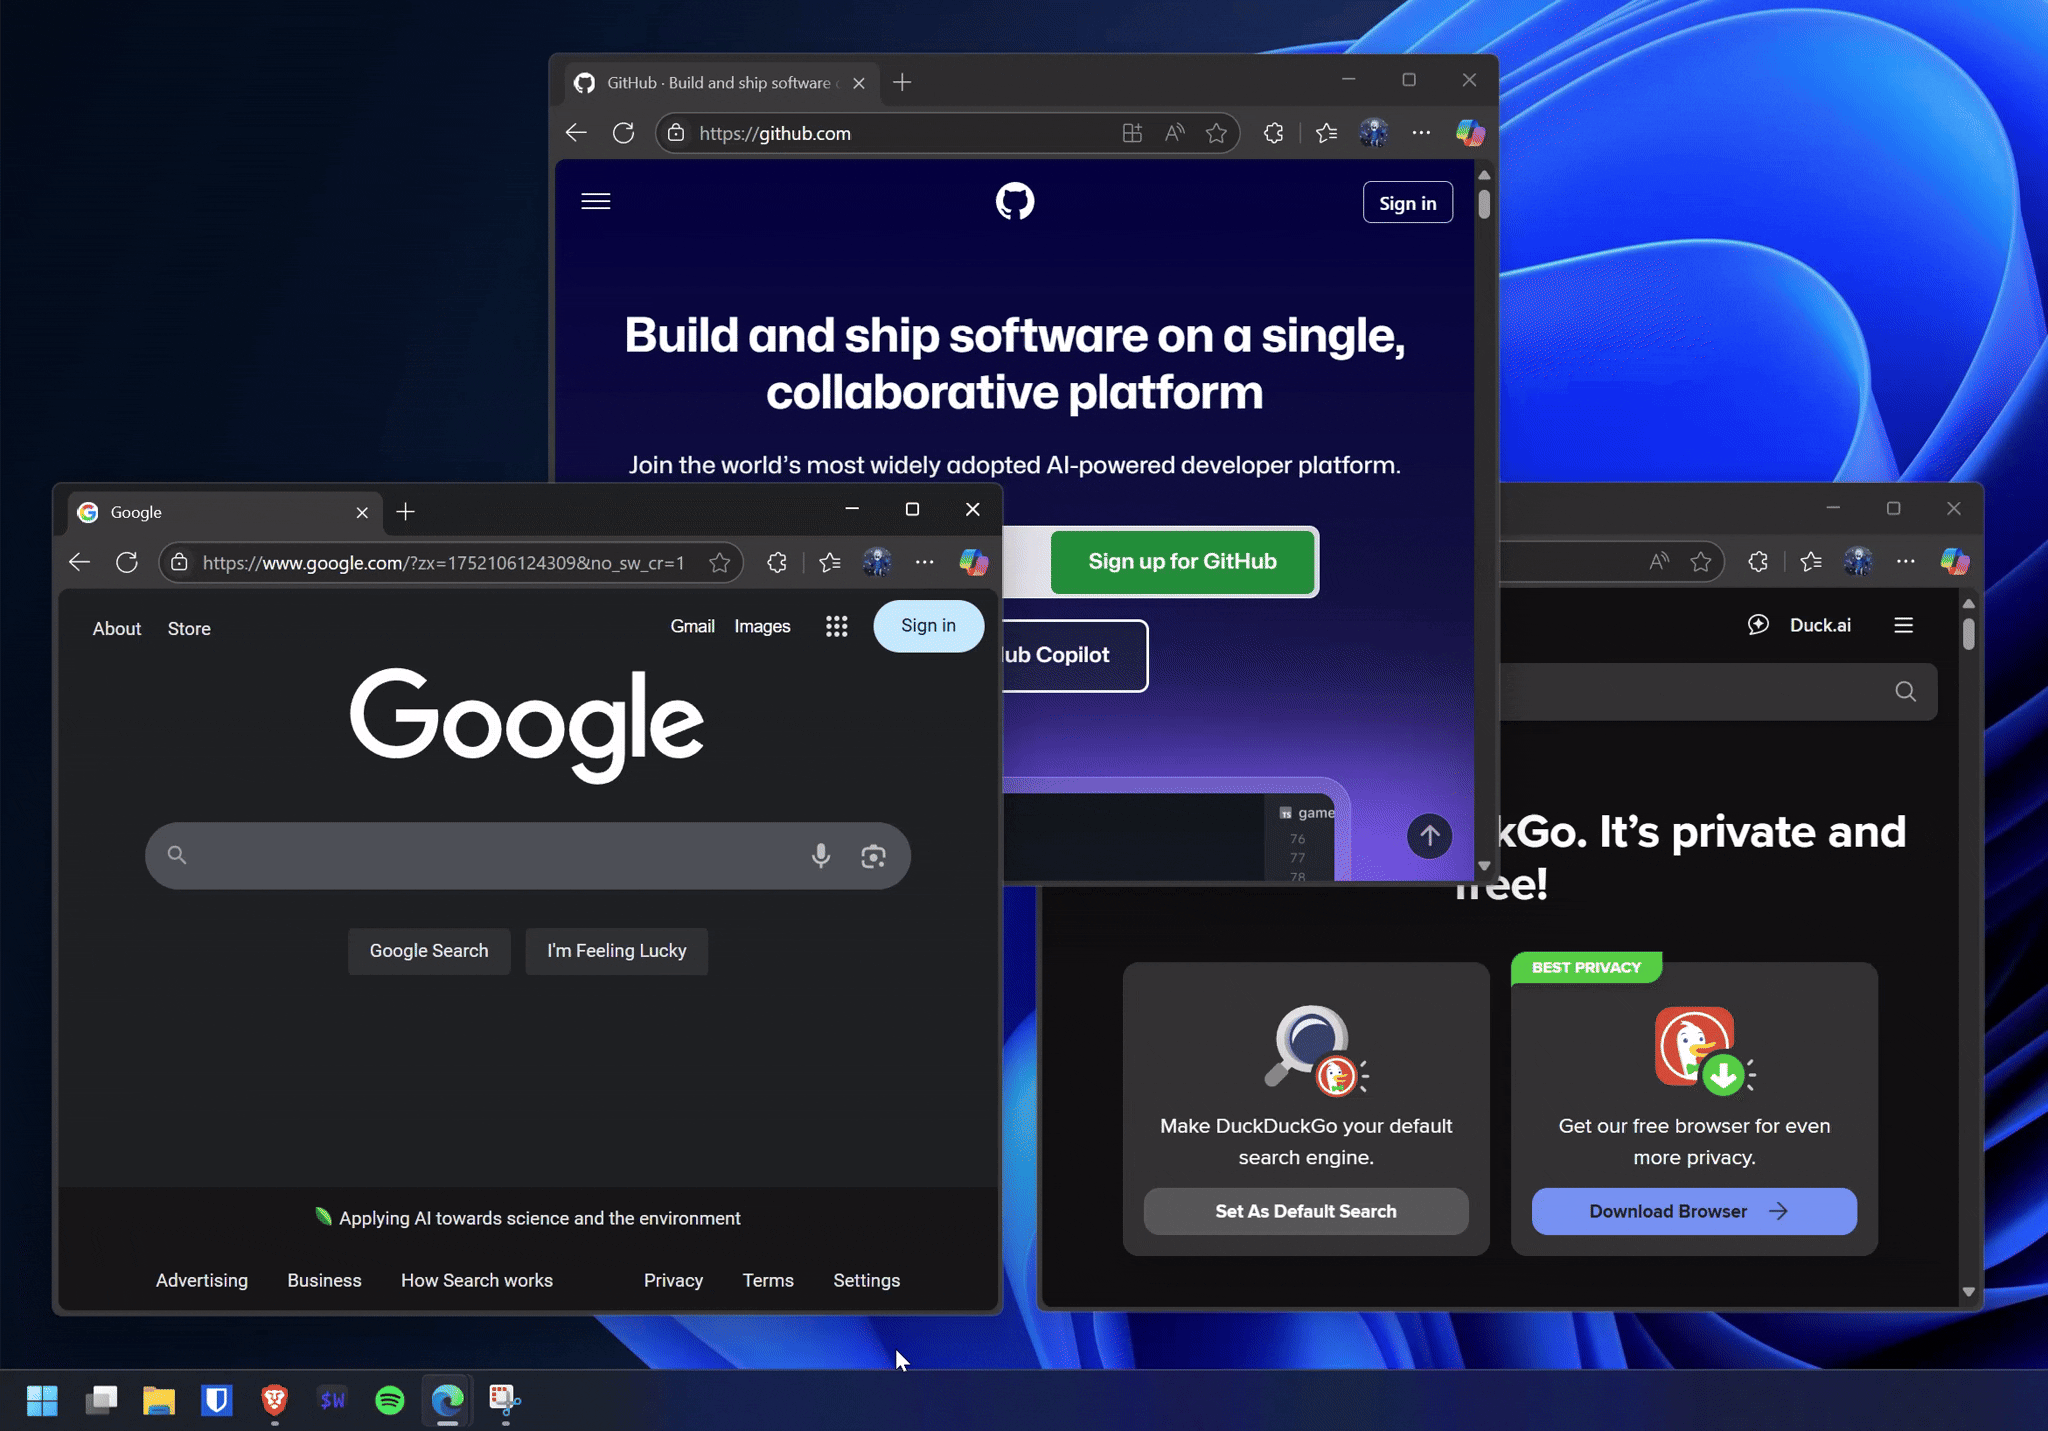
Task: Open profile avatar in GitHub window
Action: pyautogui.click(x=1374, y=133)
